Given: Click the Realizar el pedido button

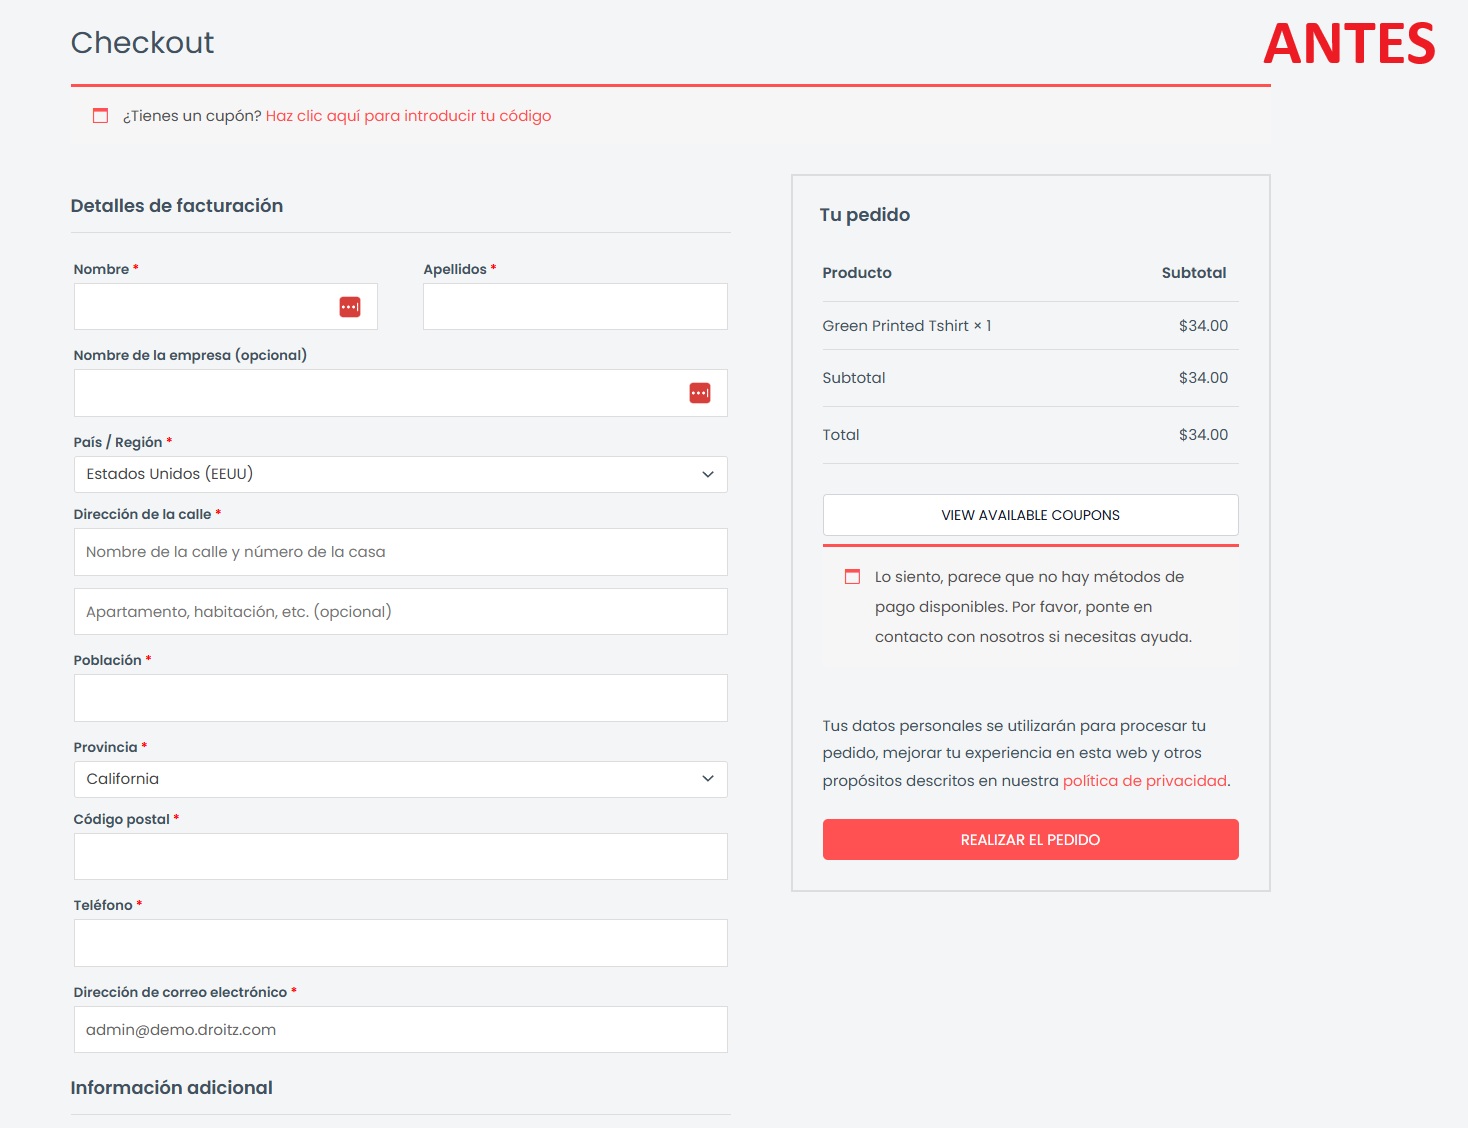Looking at the screenshot, I should coord(1030,840).
